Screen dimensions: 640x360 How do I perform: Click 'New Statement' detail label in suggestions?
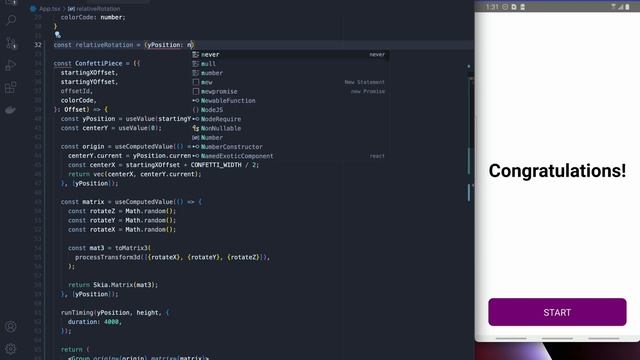[x=364, y=82]
